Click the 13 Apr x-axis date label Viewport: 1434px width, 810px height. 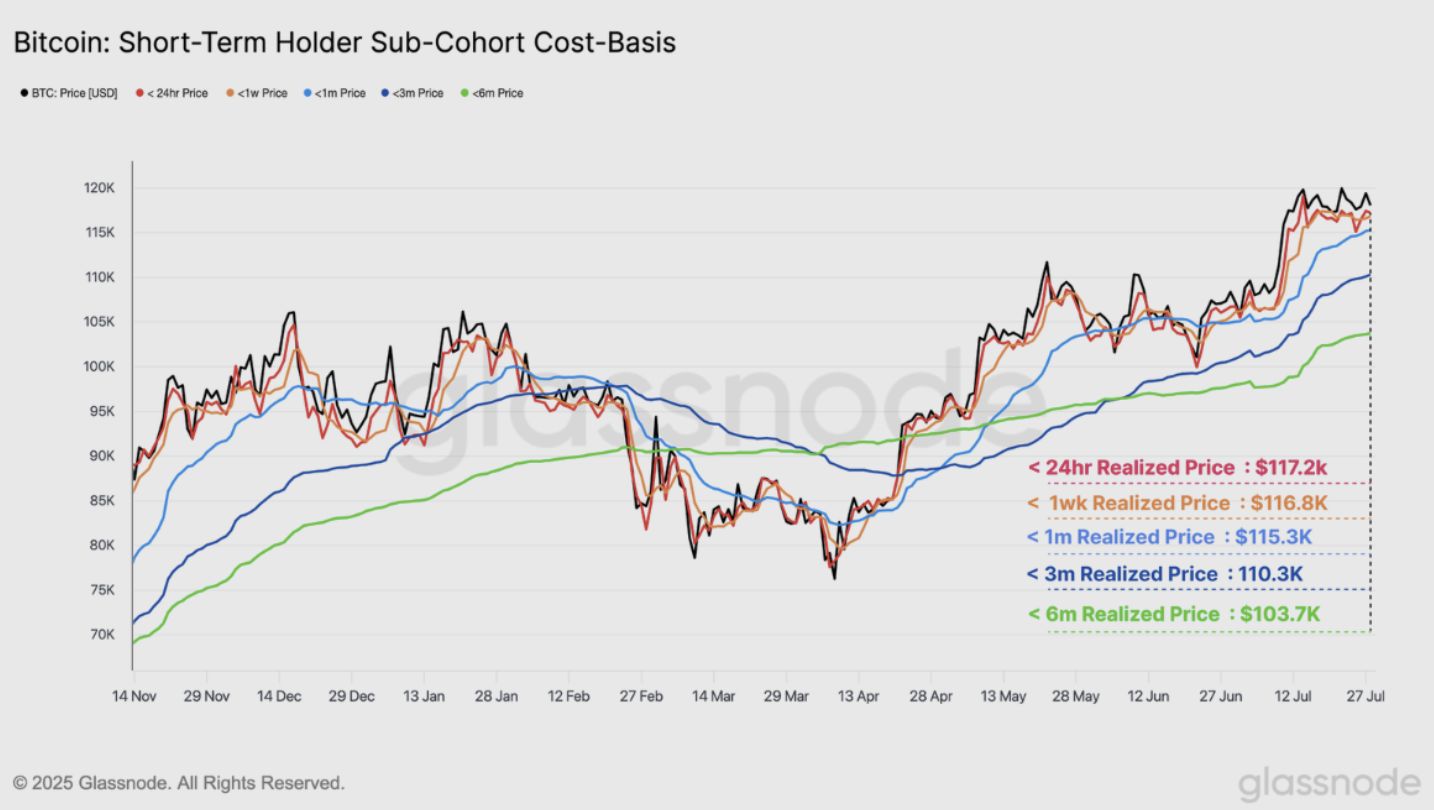(x=858, y=696)
